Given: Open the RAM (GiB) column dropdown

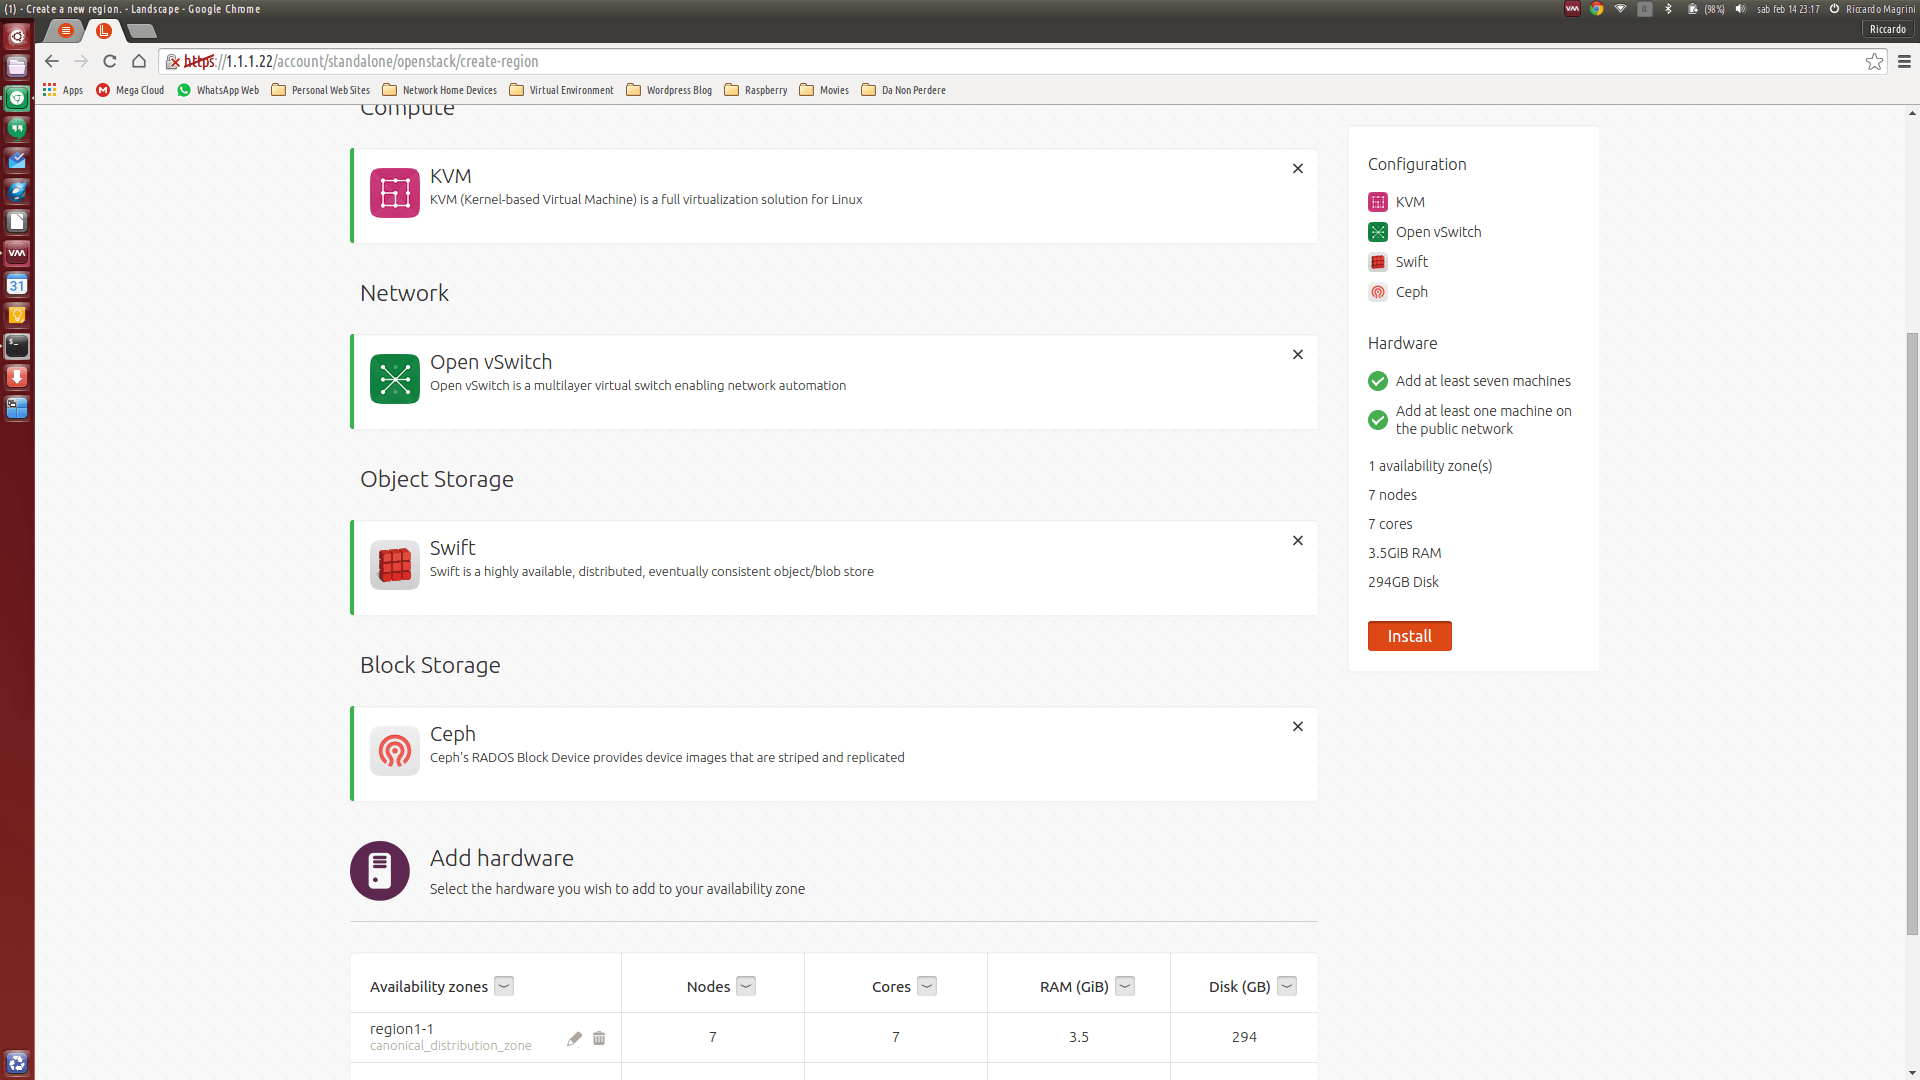Looking at the screenshot, I should coord(1125,986).
